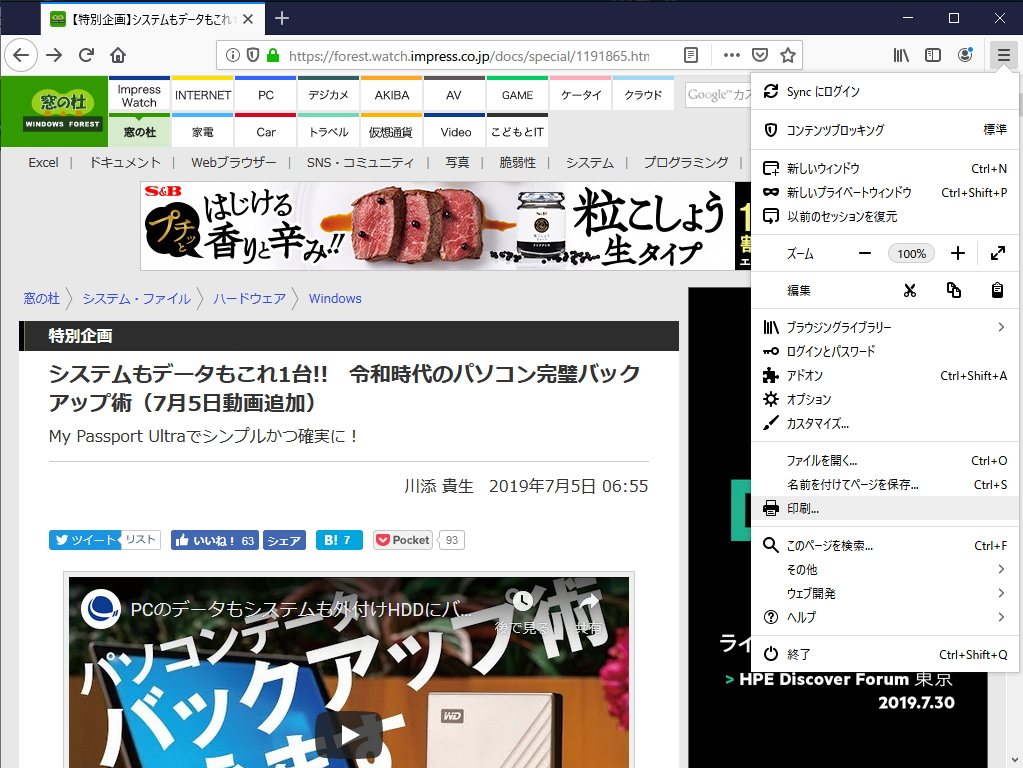The width and height of the screenshot is (1023, 768).
Task: Toggle the sidebar with the toolbar icon
Action: pos(933,55)
